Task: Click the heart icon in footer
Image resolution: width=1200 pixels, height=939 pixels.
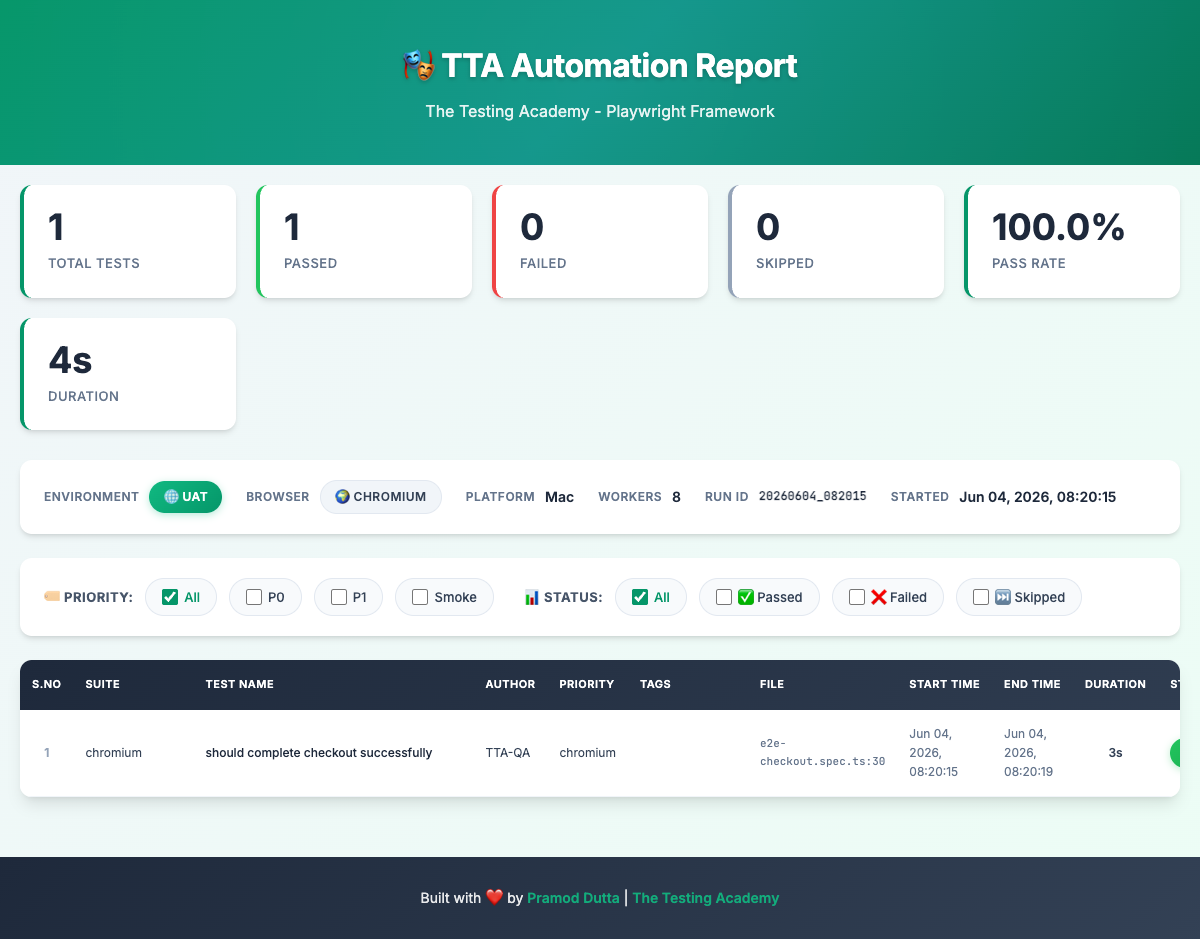Action: pos(494,898)
